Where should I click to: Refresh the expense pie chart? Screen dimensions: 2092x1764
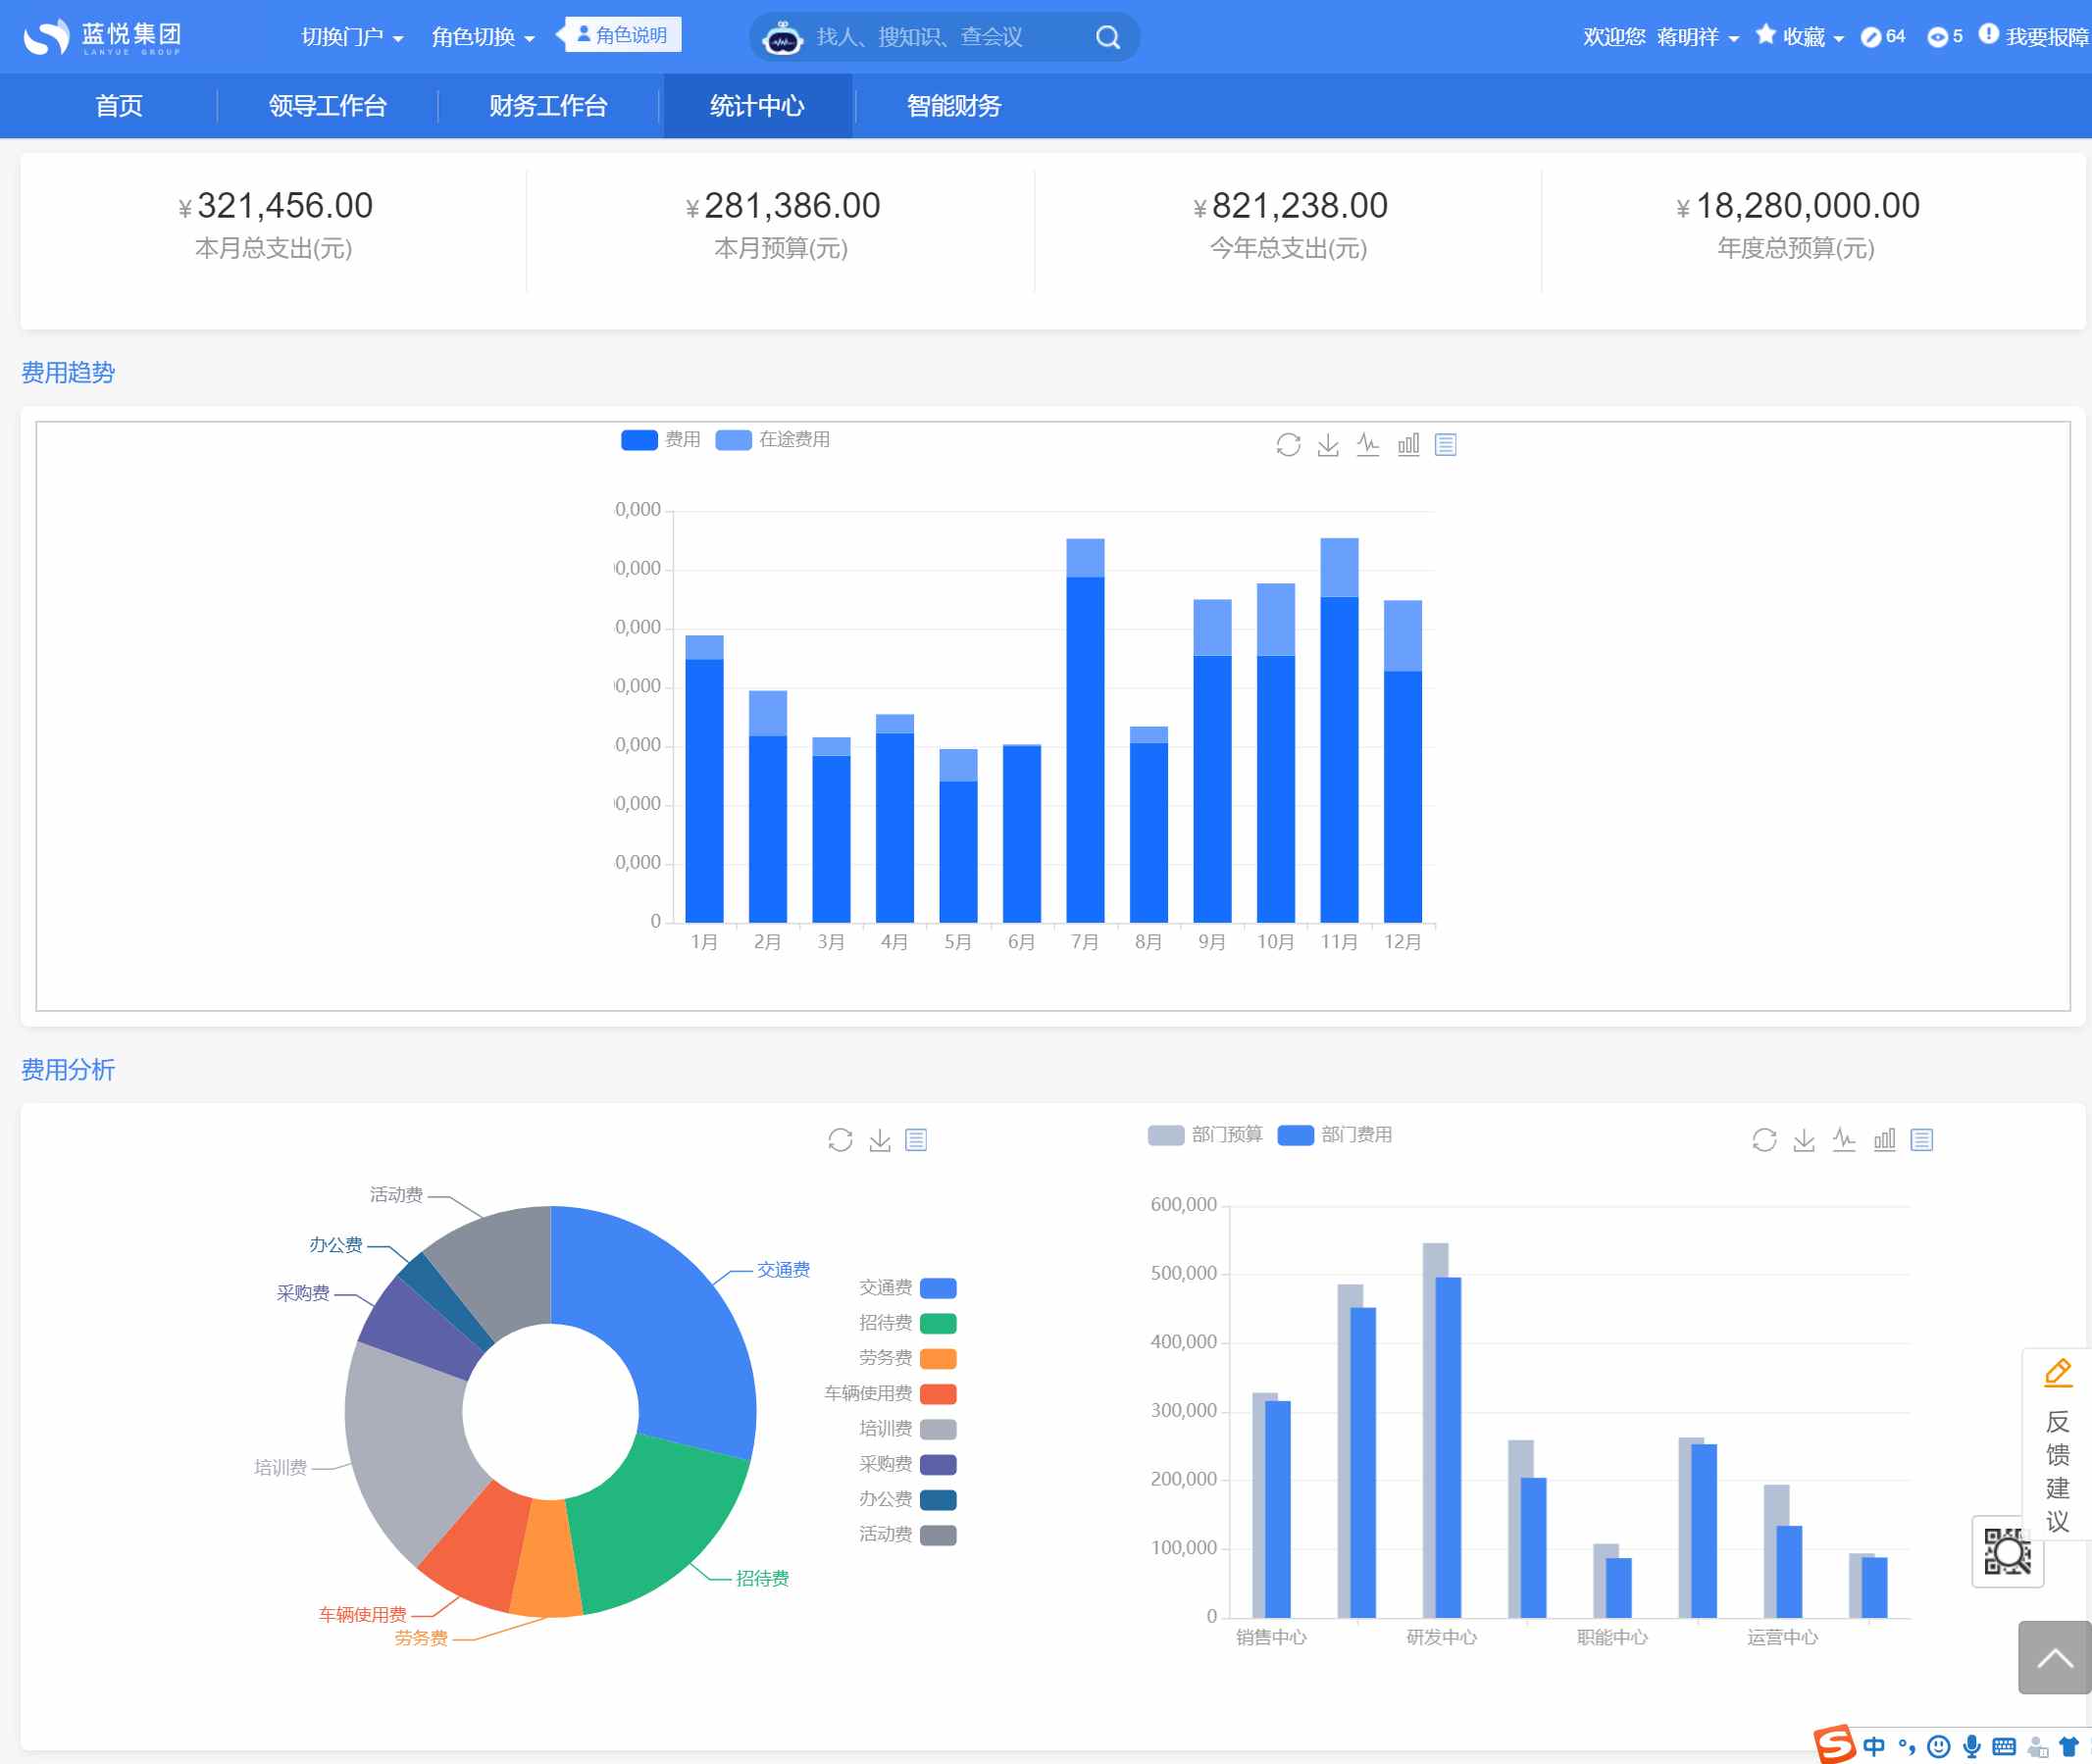coord(840,1140)
